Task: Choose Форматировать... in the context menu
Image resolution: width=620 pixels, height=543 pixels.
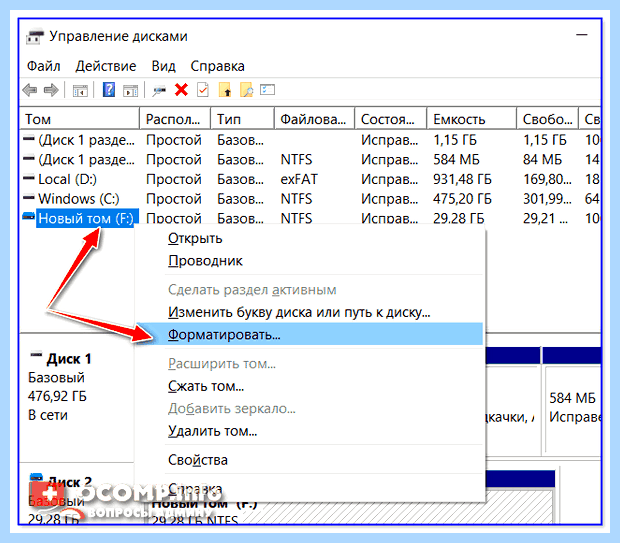Action: pyautogui.click(x=310, y=334)
